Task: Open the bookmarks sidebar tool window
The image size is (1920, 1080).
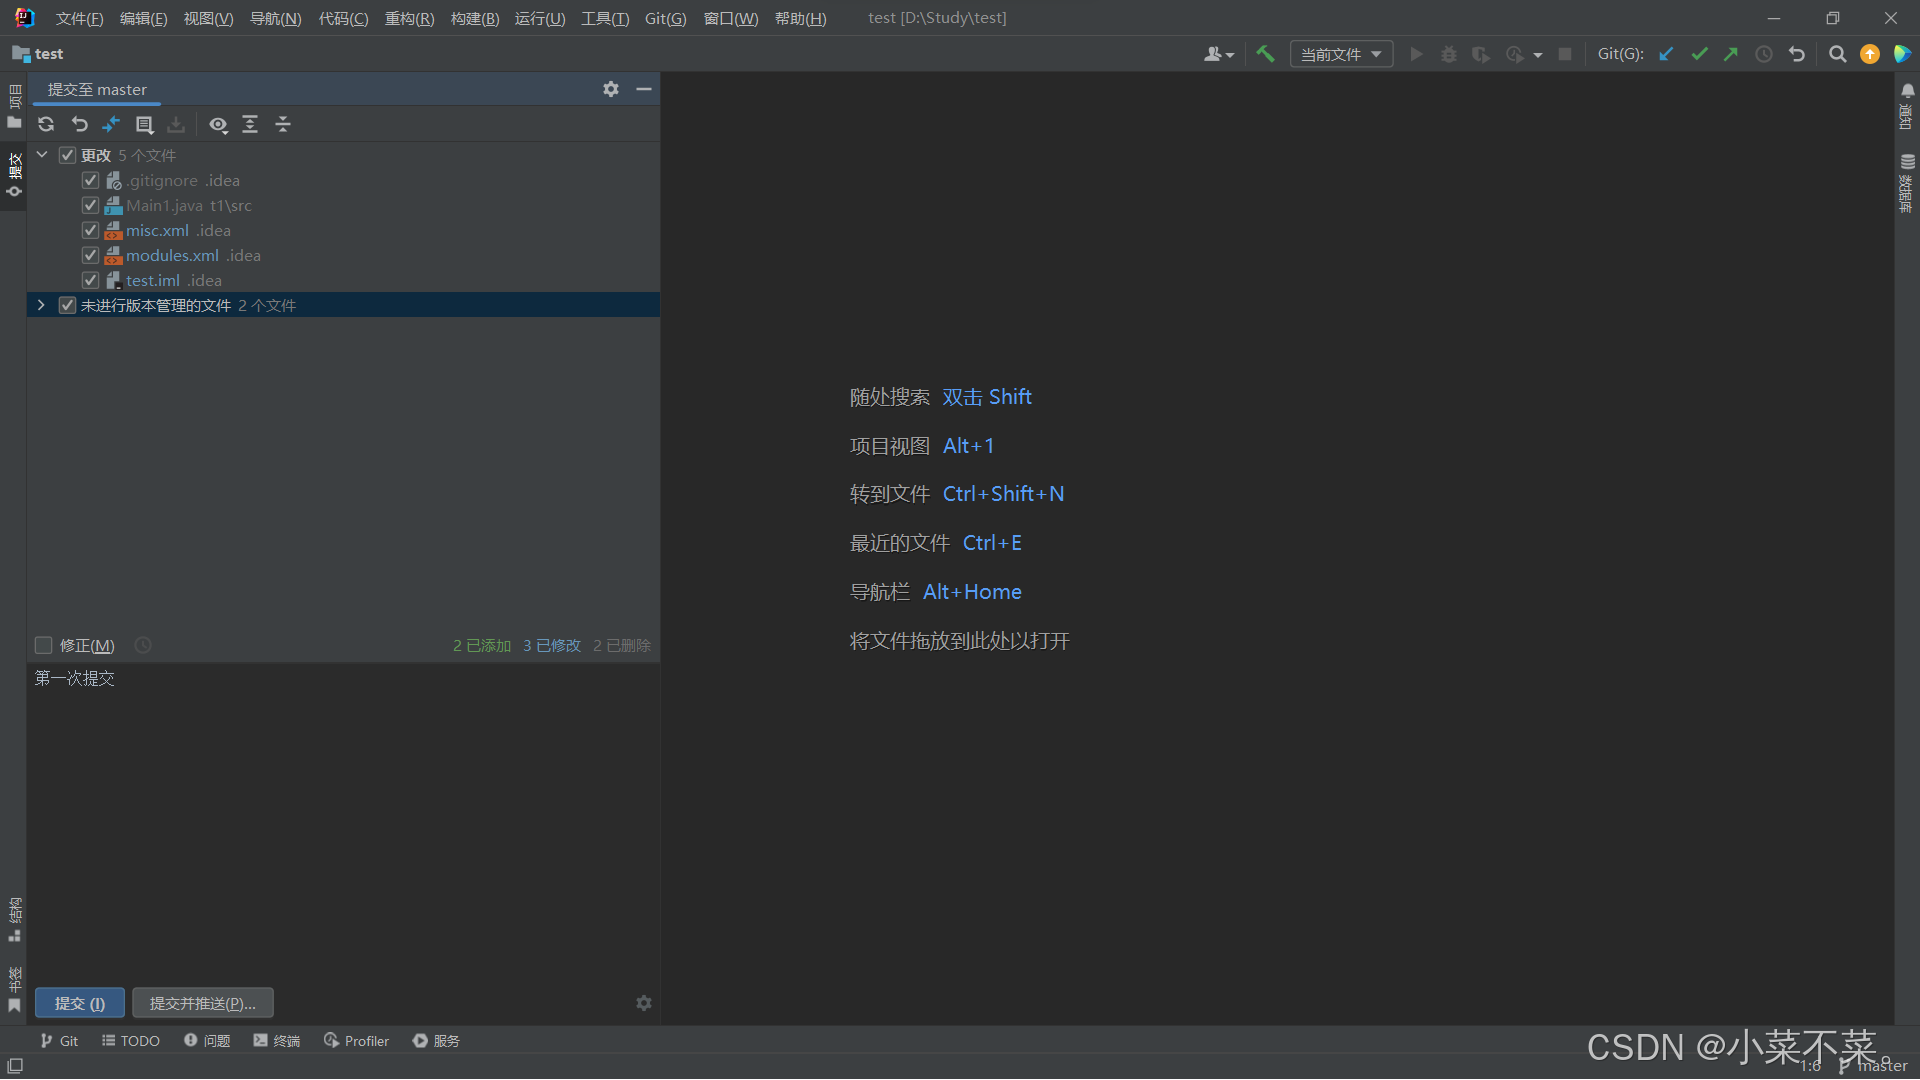Action: (14, 990)
